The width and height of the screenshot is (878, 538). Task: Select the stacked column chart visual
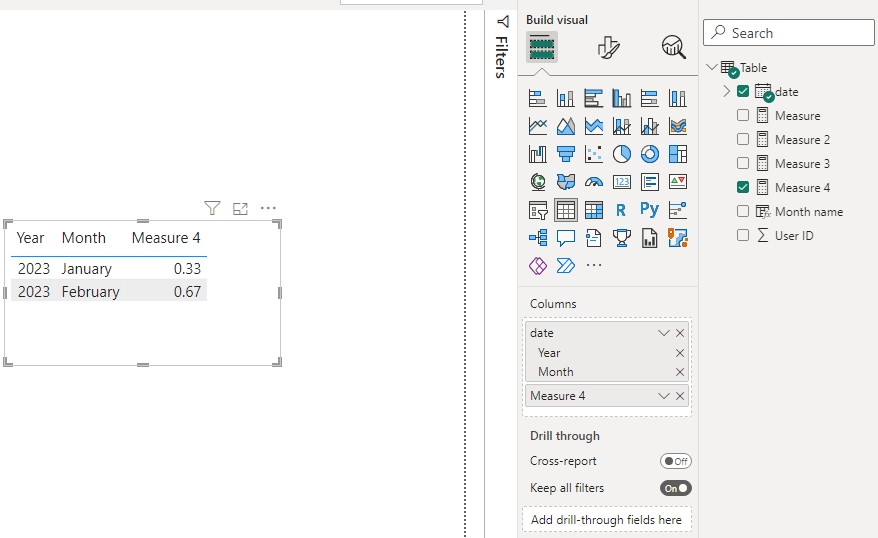tap(566, 99)
